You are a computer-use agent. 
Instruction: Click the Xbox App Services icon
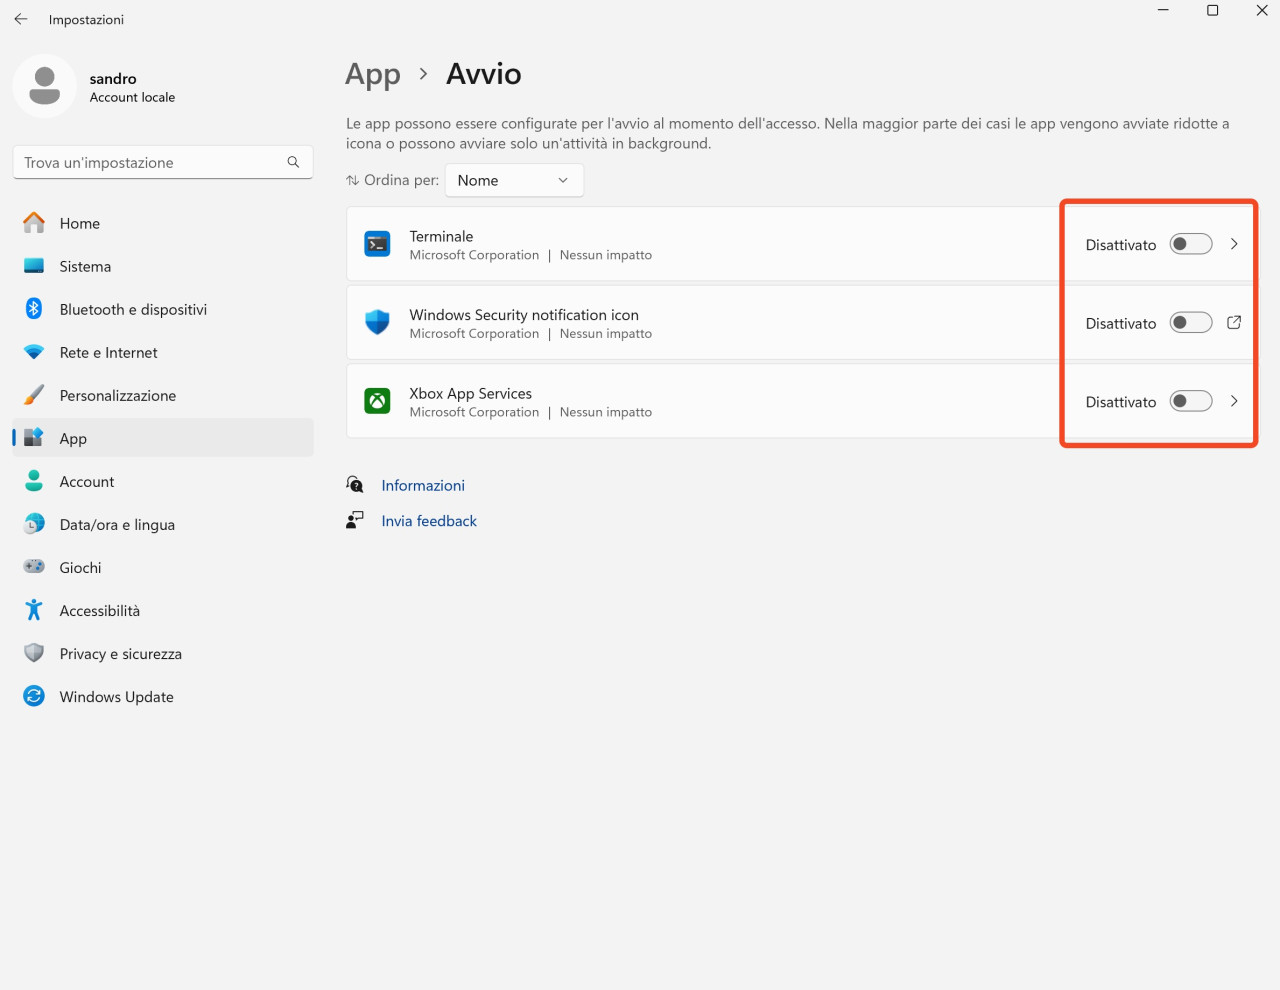point(377,401)
